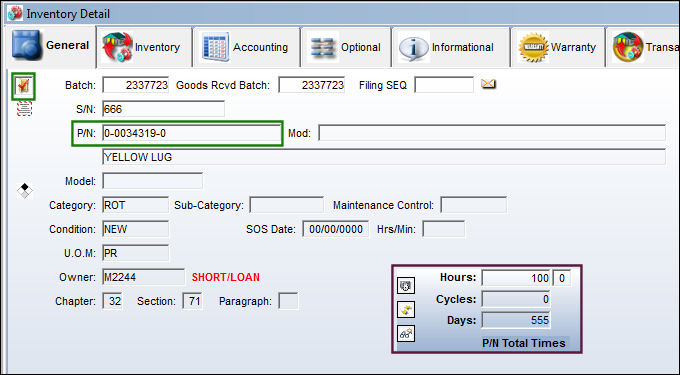Image resolution: width=680 pixels, height=375 pixels.
Task: Click the red checkmark icon beside Batch
Action: (23, 86)
